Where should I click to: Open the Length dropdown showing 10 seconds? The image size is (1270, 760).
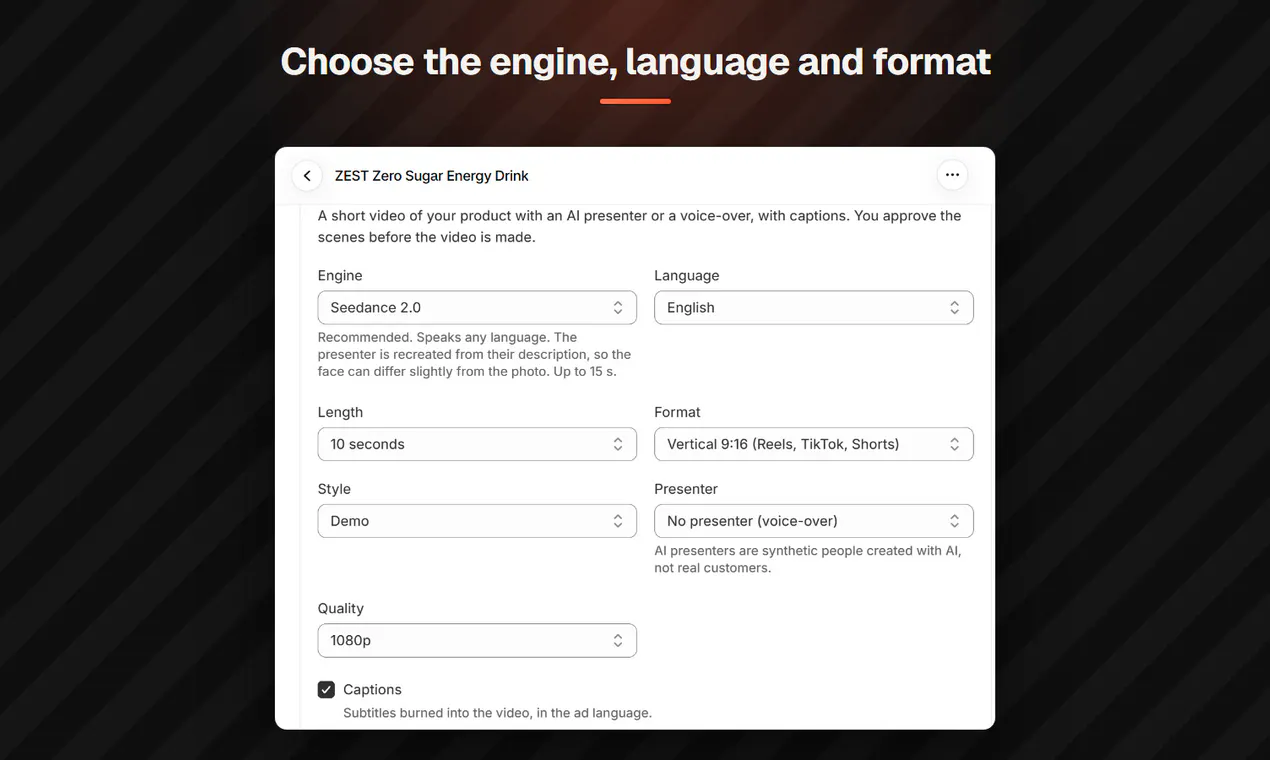(x=477, y=444)
